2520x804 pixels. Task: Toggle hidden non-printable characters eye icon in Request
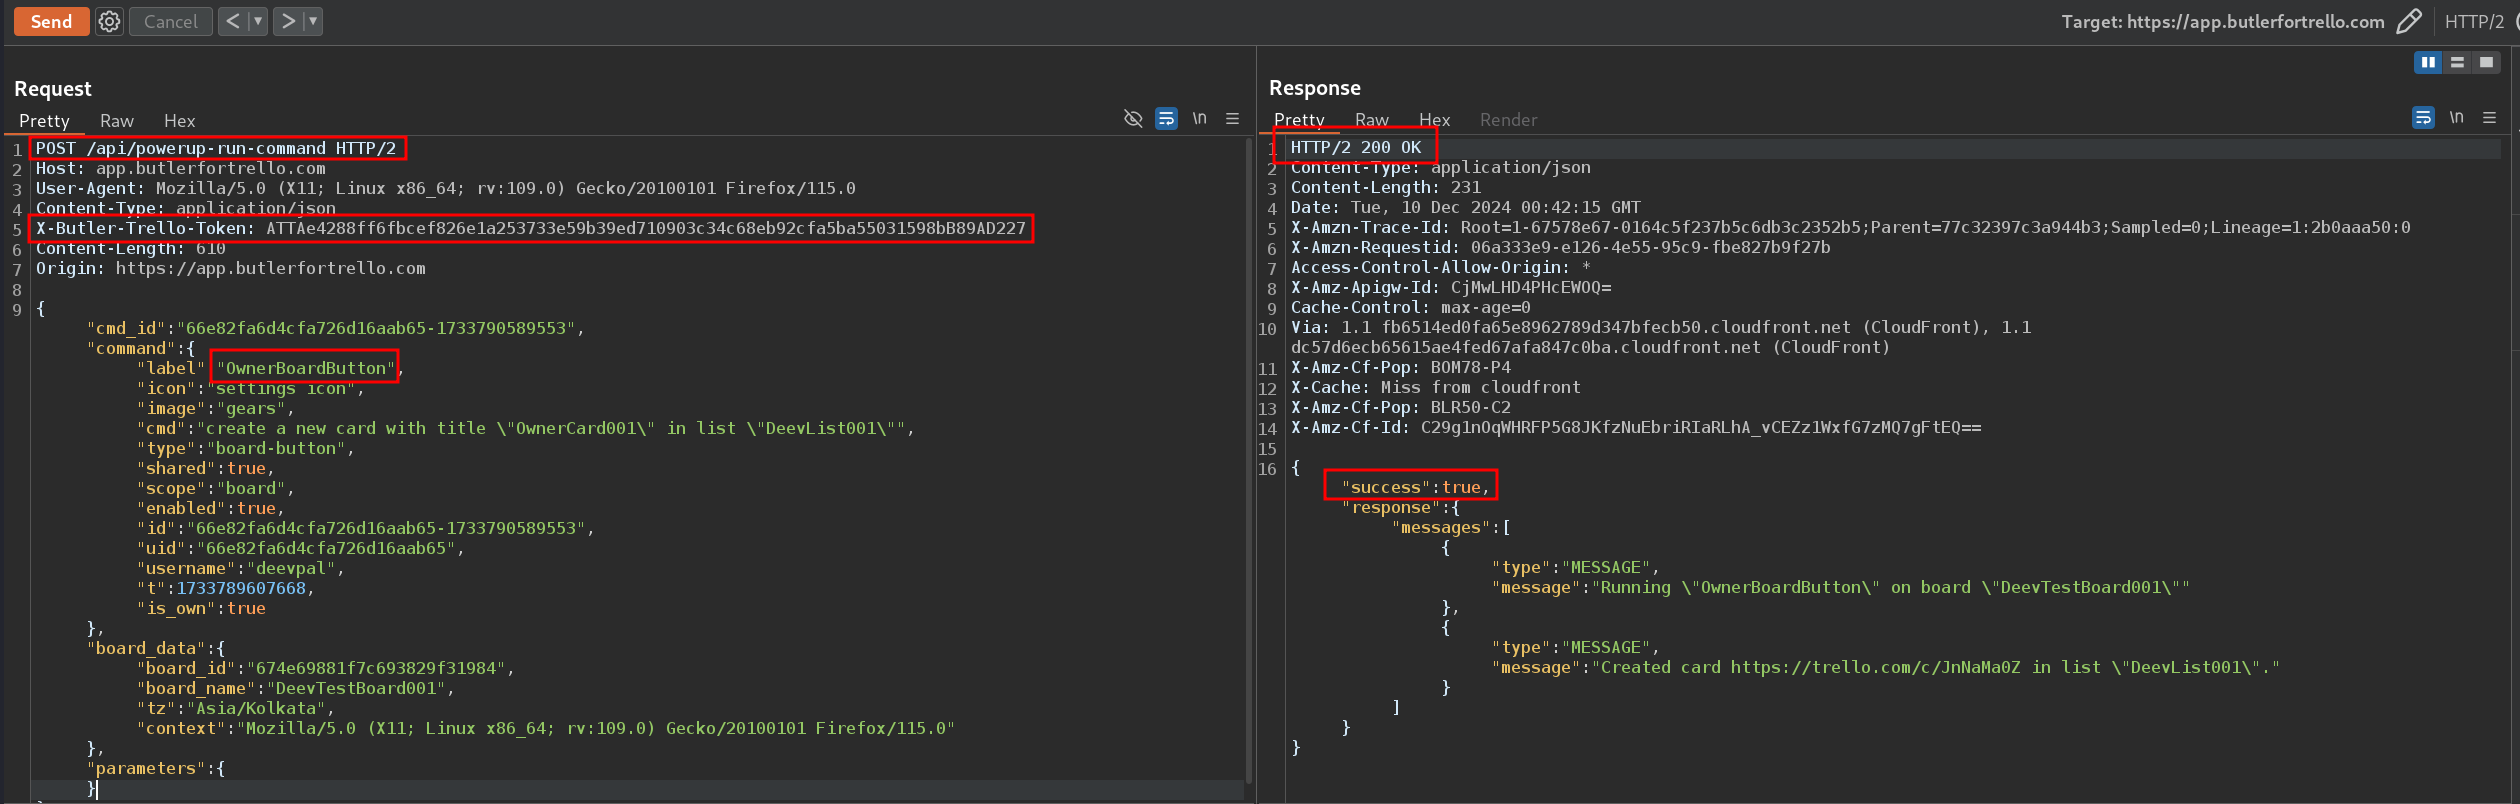(1133, 119)
